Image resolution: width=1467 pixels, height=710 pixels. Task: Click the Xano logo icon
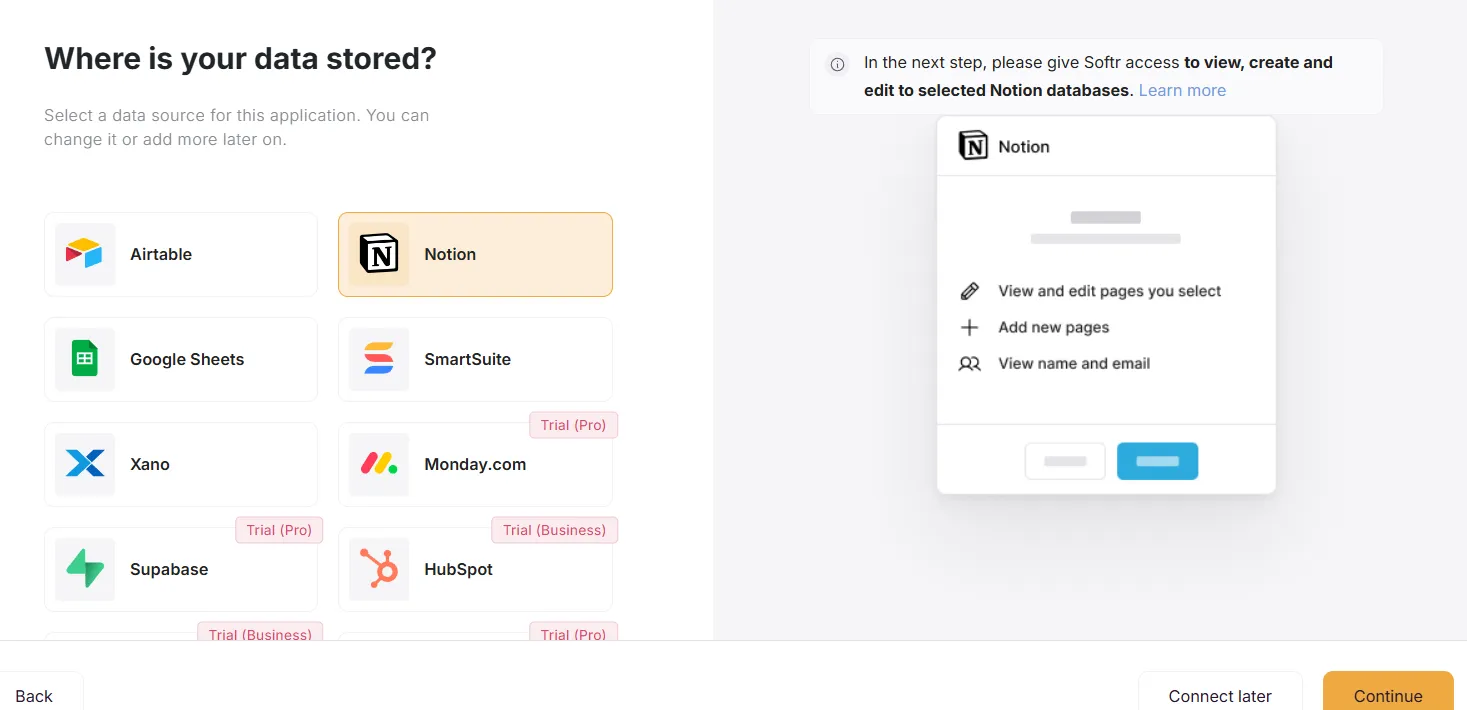[x=85, y=464]
